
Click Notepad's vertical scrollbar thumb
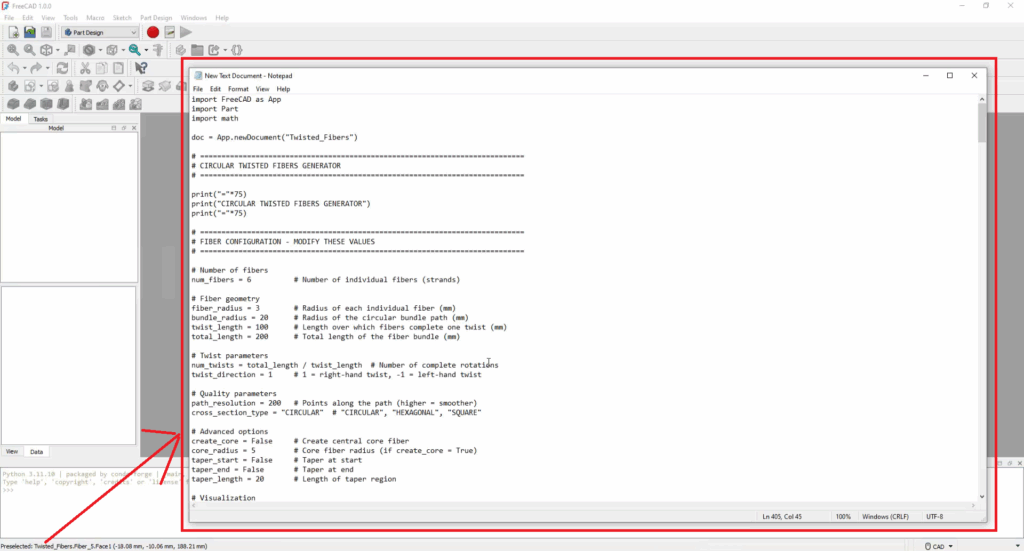click(x=982, y=122)
